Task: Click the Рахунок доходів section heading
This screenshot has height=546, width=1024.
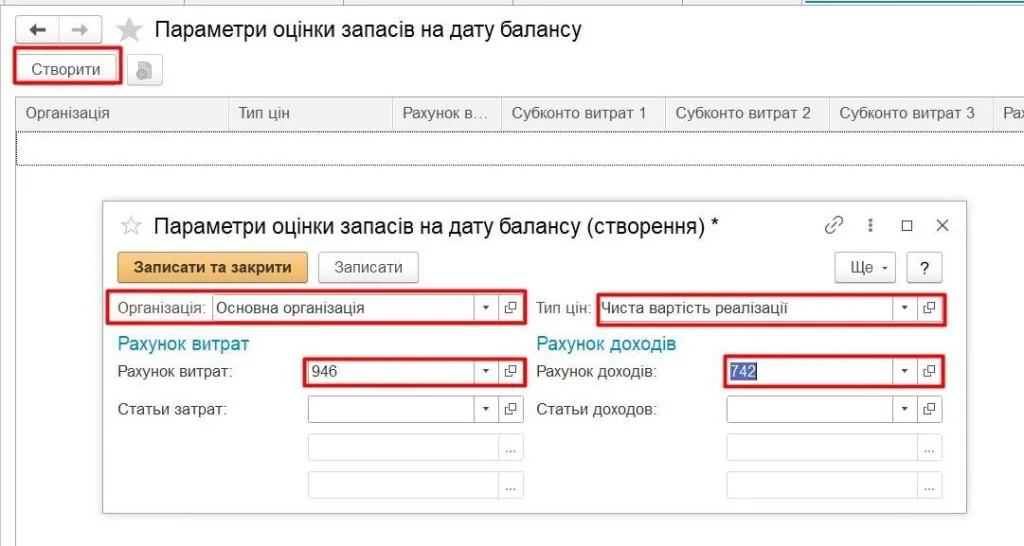Action: point(606,344)
